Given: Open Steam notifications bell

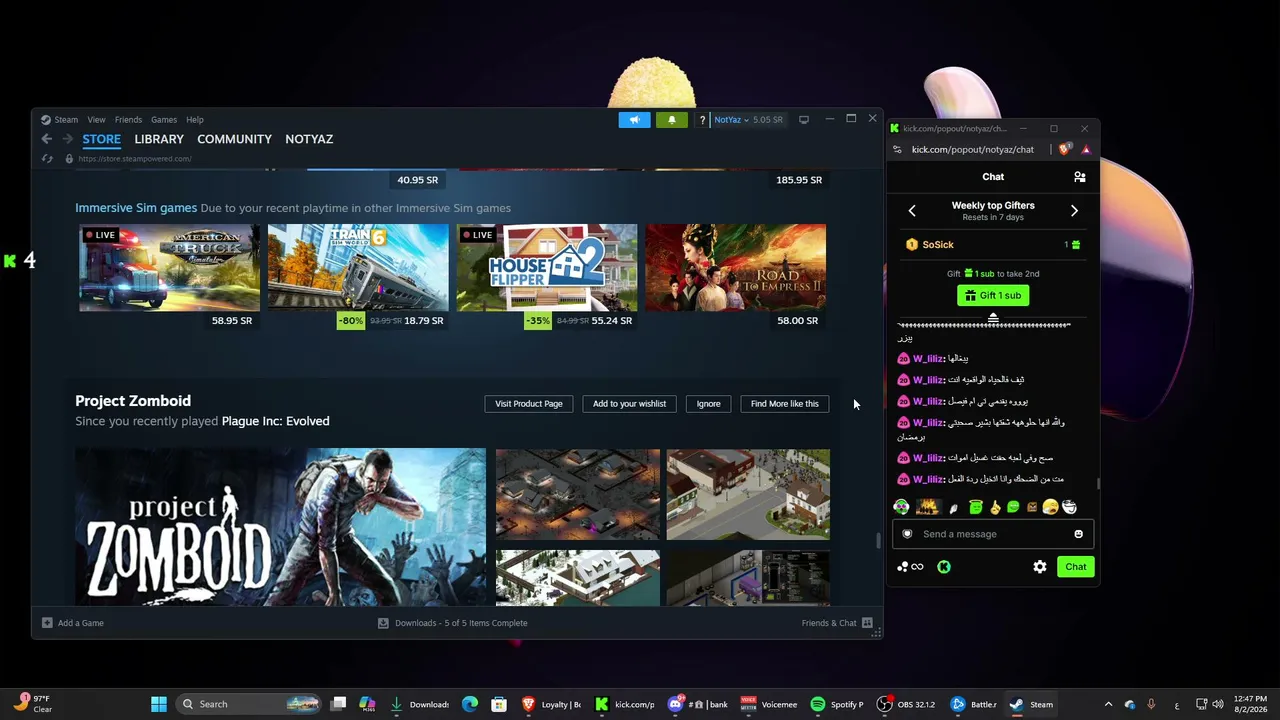Looking at the screenshot, I should (x=672, y=120).
